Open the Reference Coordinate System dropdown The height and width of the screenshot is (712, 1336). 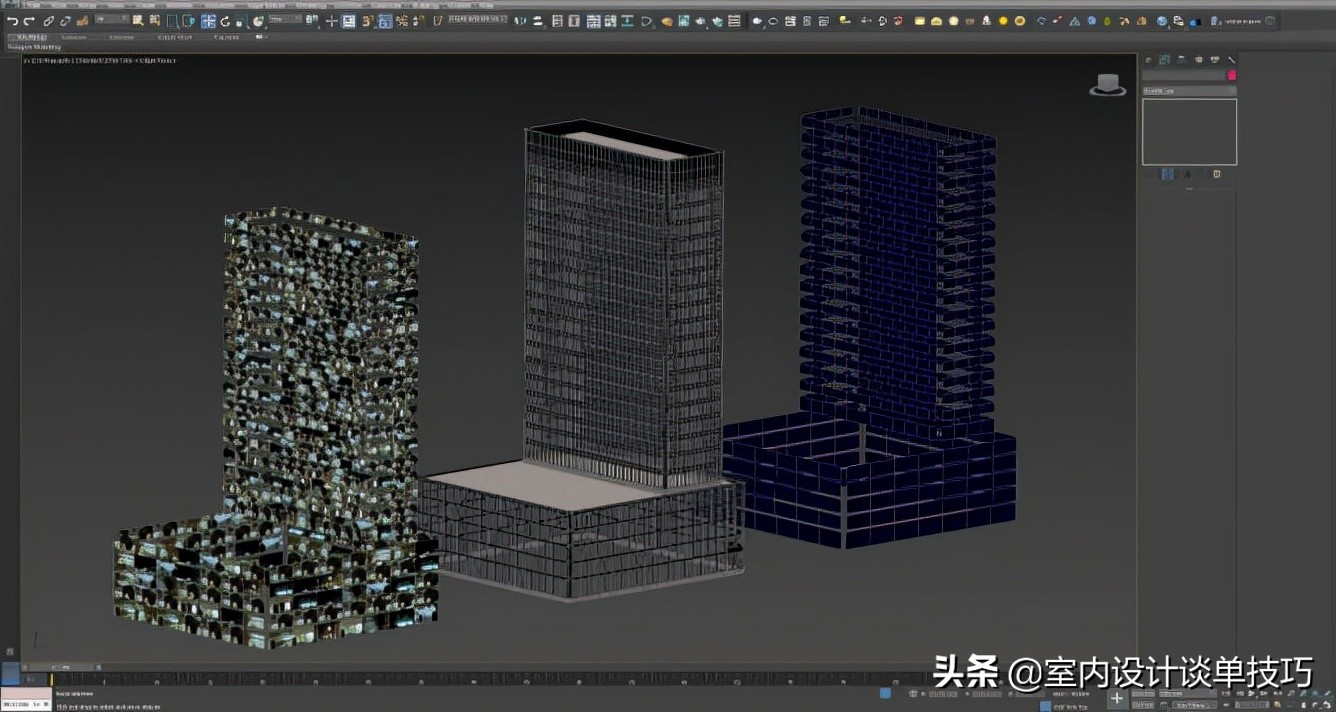coord(284,20)
